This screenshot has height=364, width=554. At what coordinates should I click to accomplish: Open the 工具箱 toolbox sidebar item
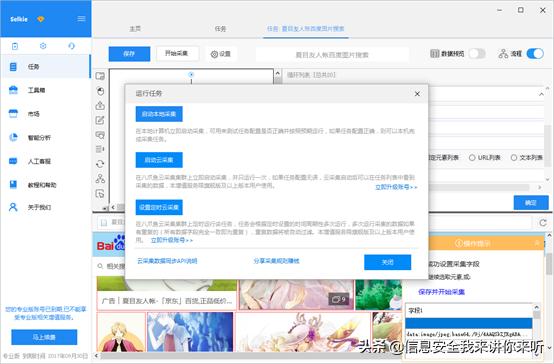tap(46, 90)
